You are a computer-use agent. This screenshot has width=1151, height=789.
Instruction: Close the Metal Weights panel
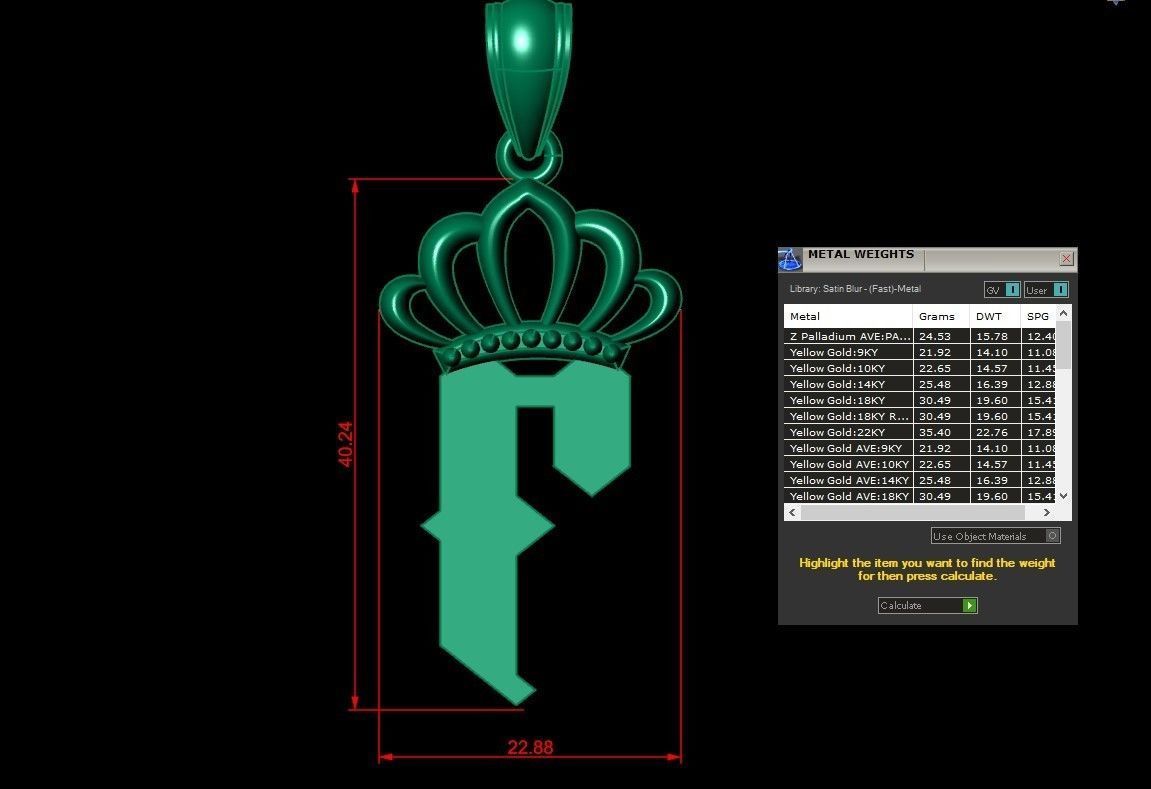(x=1066, y=258)
